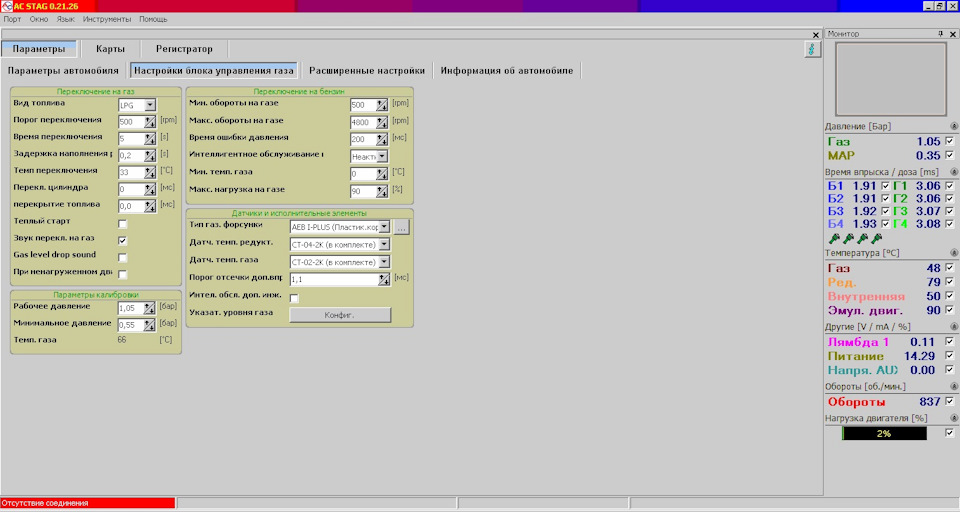Open Информация об автомобиле sub-tab

coord(507,70)
